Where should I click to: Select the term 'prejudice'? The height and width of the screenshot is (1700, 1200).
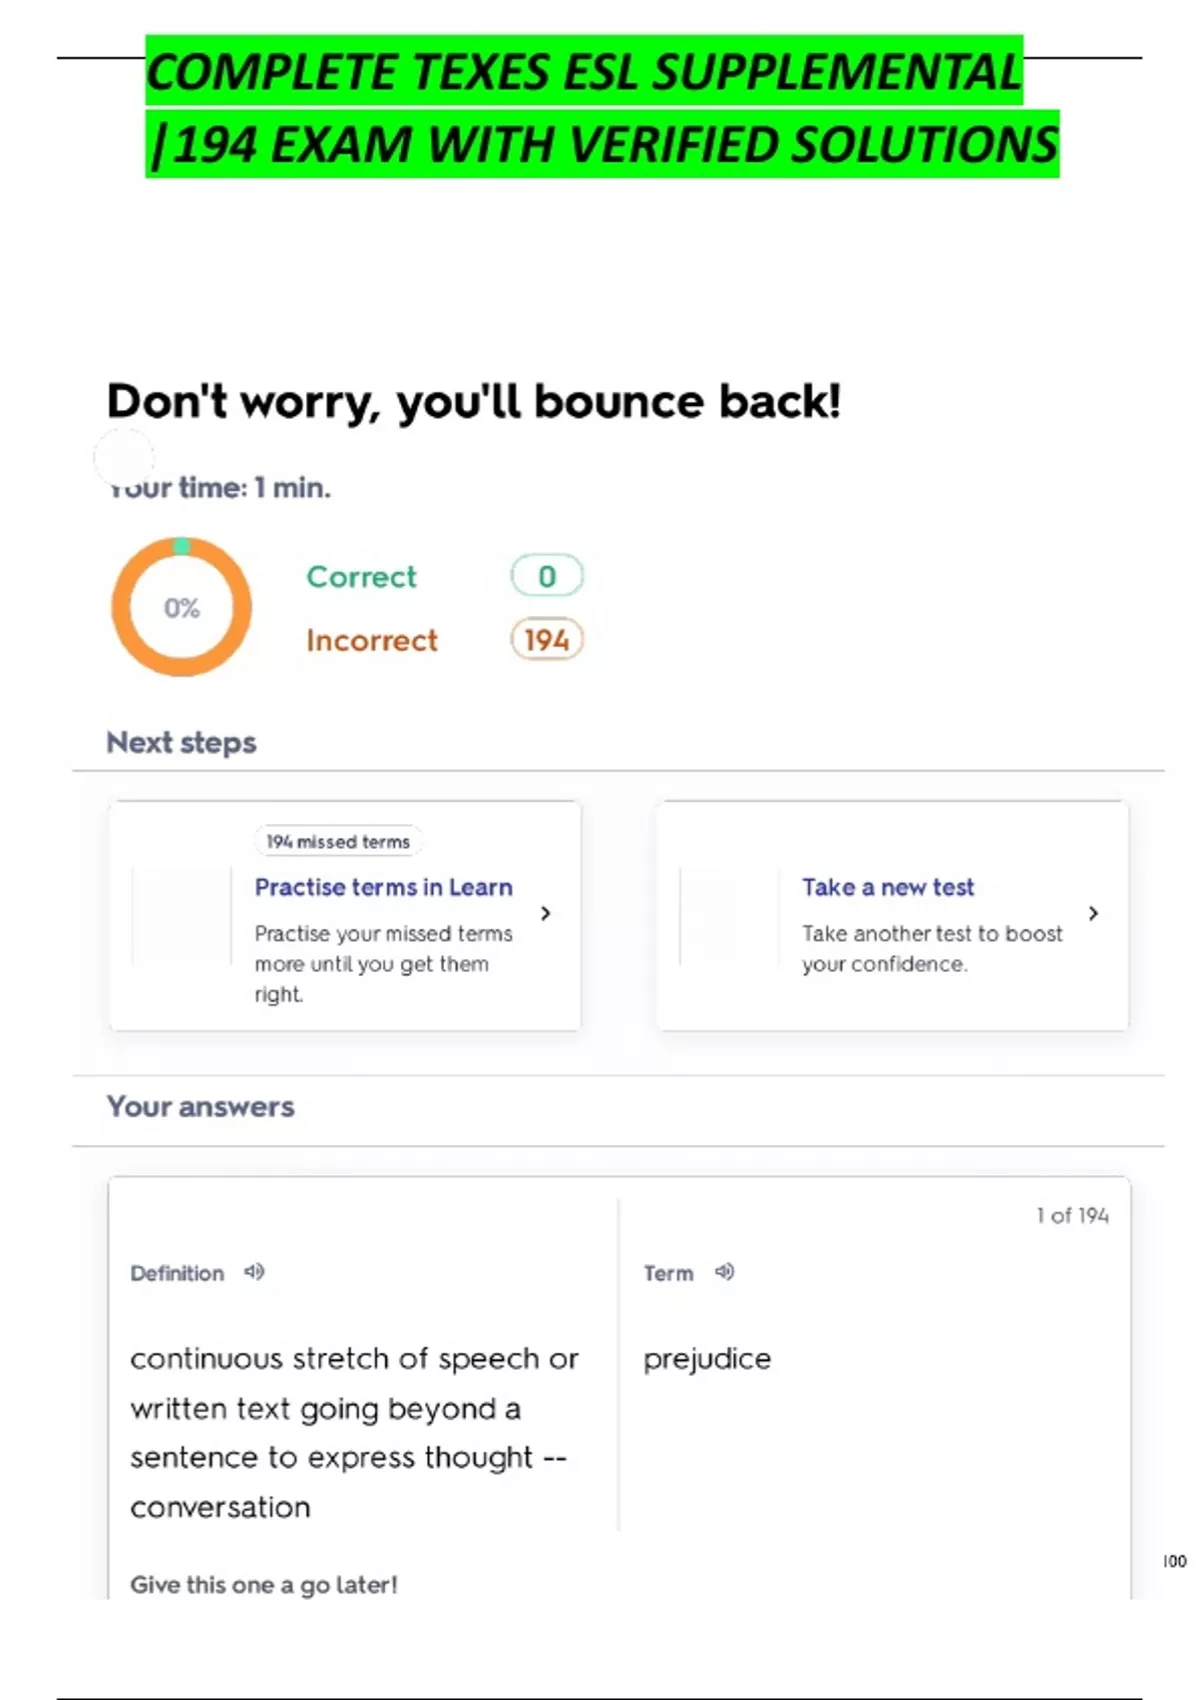(707, 1359)
